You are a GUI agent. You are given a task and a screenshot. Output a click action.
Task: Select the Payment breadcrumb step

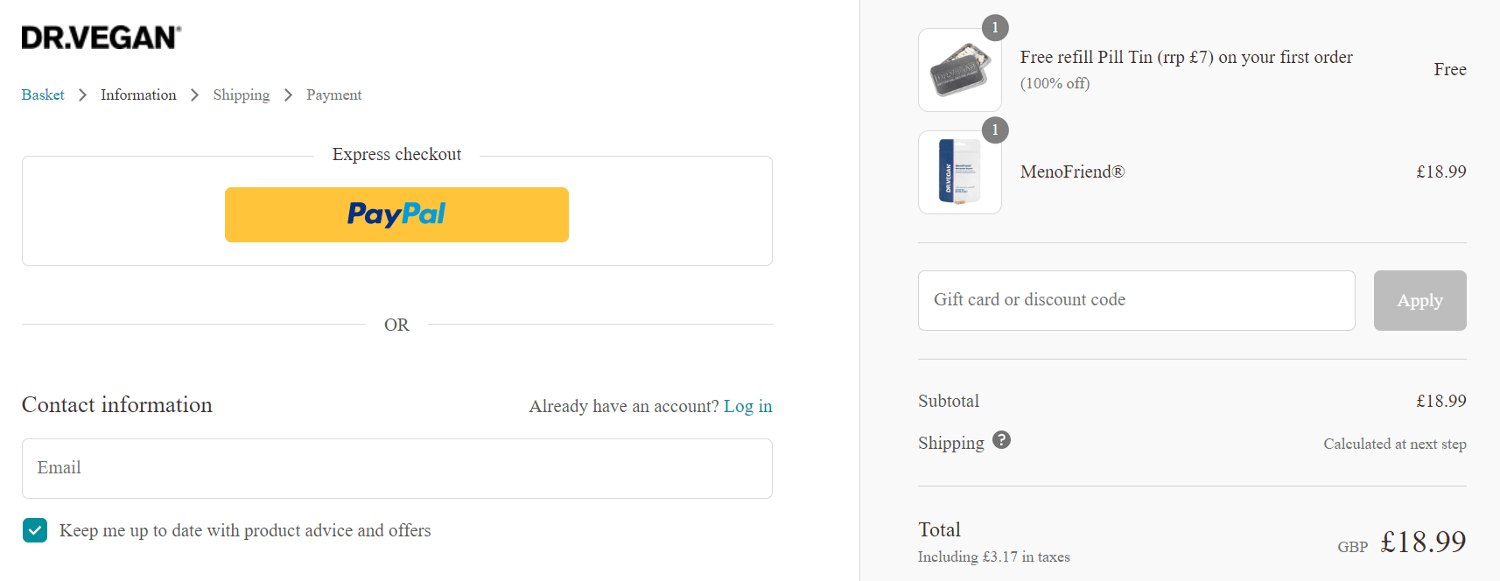click(334, 95)
